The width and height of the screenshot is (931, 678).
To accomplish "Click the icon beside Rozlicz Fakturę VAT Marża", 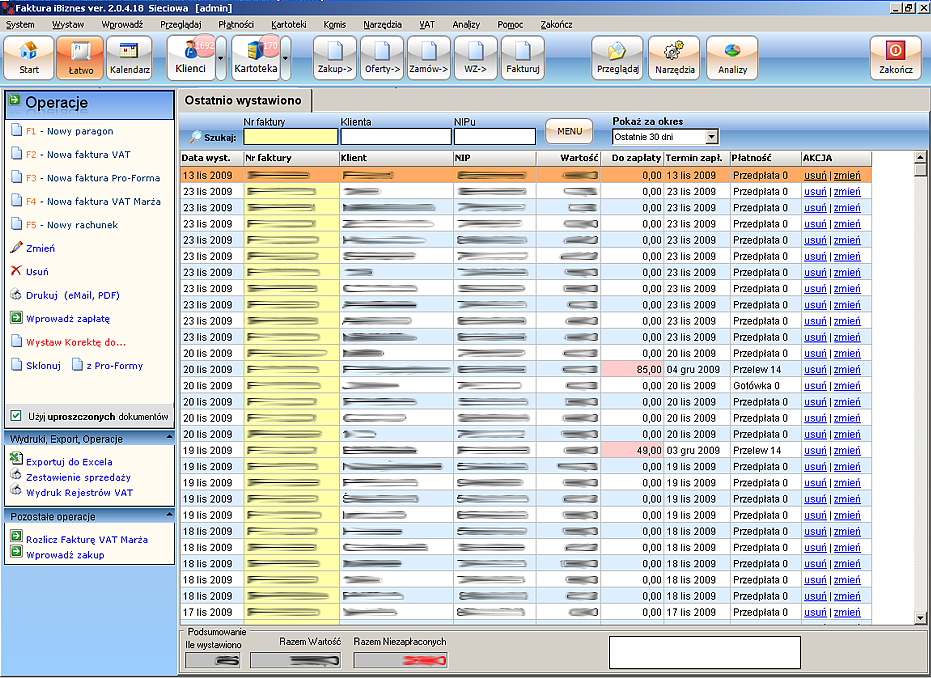I will click(x=16, y=536).
